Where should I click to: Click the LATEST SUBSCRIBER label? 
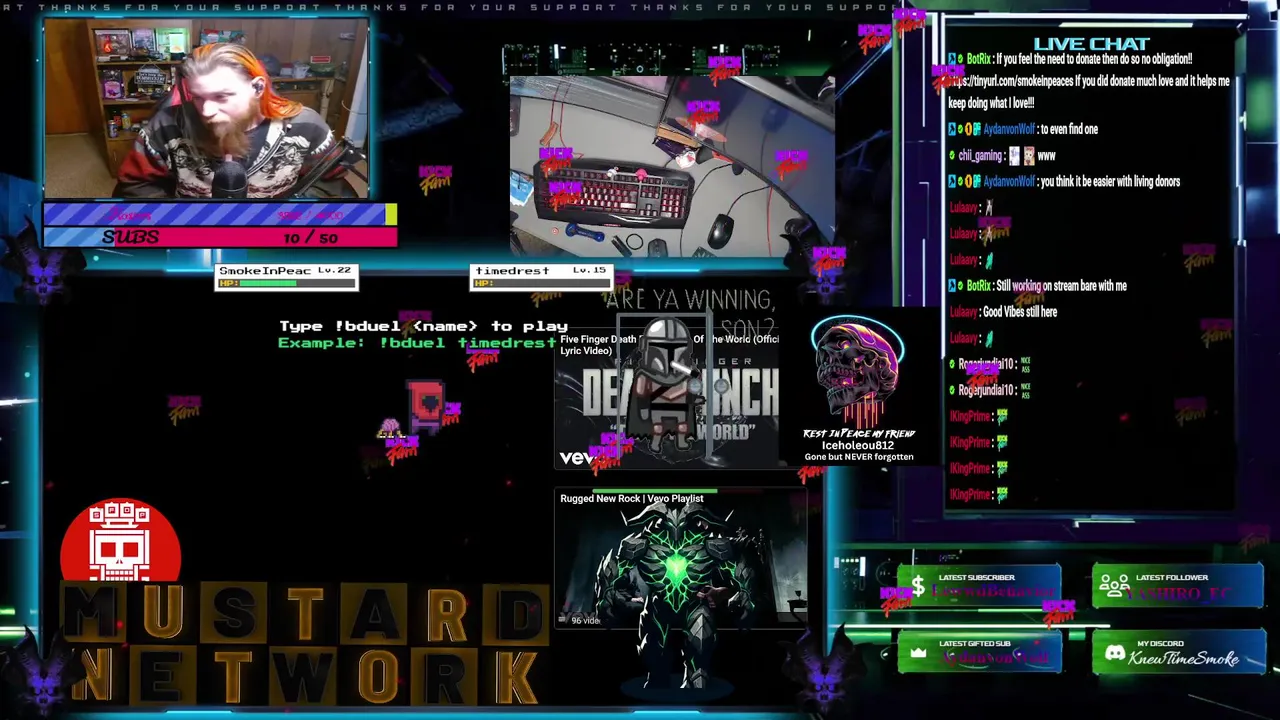tap(977, 577)
